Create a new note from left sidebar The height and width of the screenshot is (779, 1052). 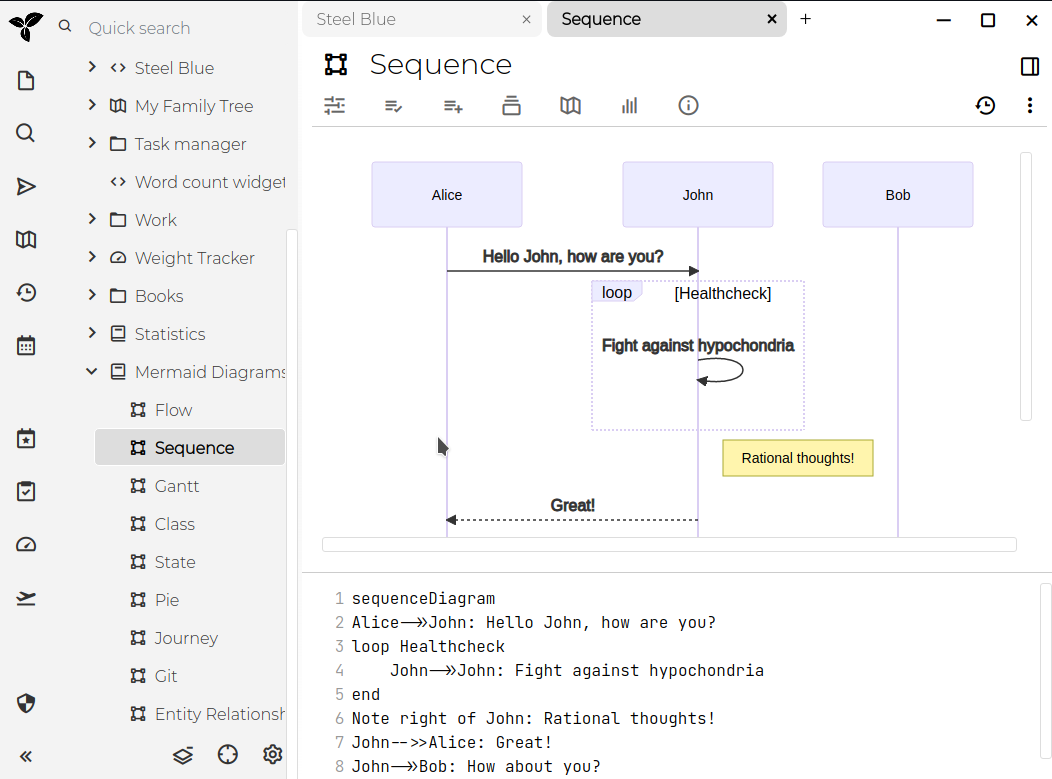tap(27, 81)
